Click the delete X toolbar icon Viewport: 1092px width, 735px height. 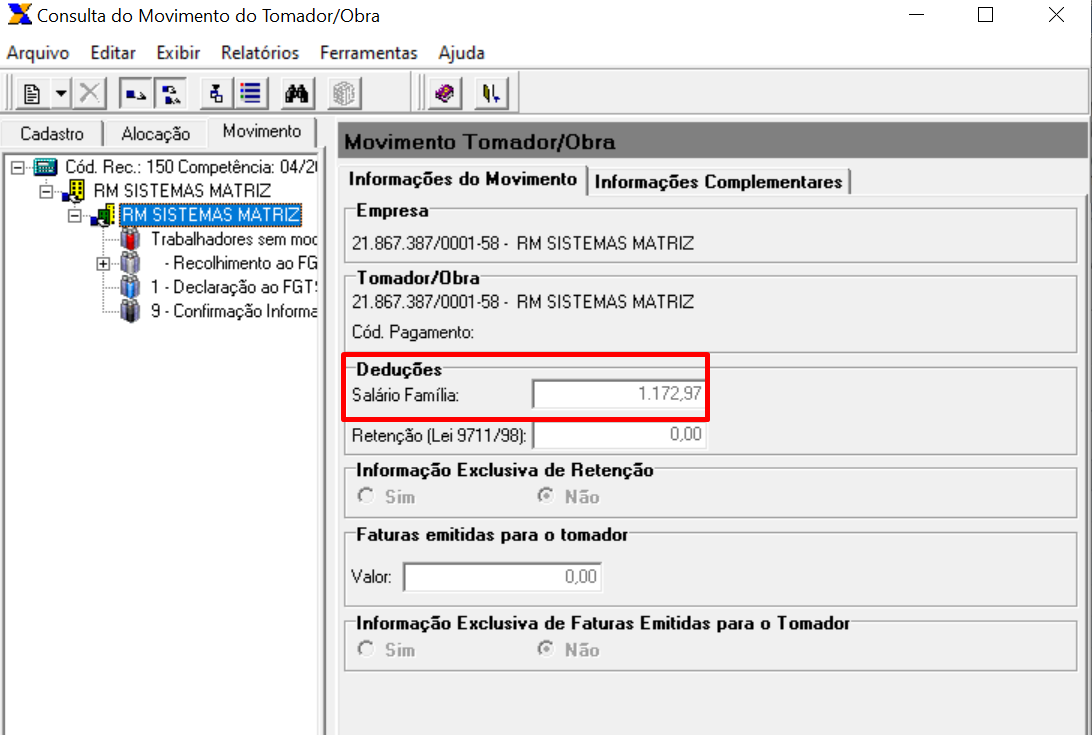tap(89, 93)
